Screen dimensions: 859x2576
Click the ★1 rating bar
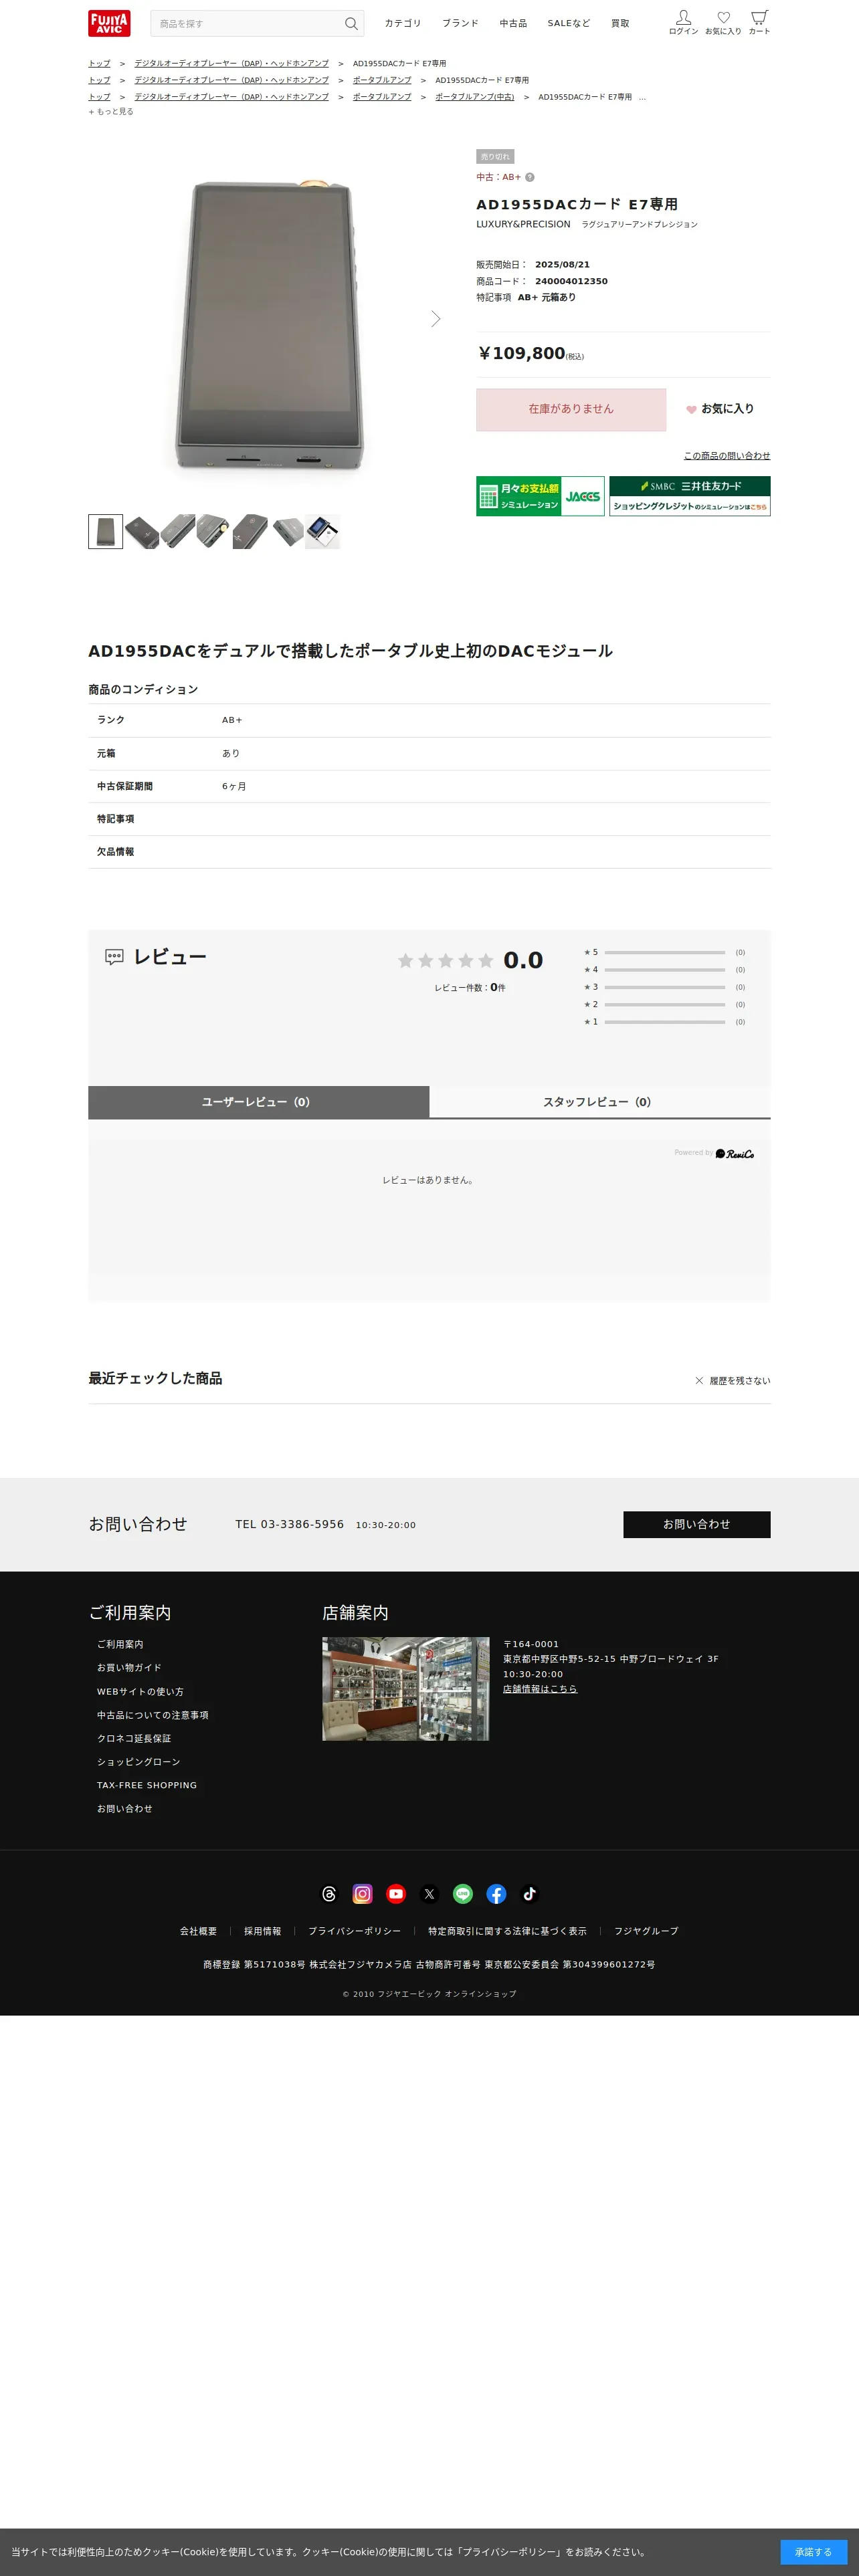(x=665, y=1021)
